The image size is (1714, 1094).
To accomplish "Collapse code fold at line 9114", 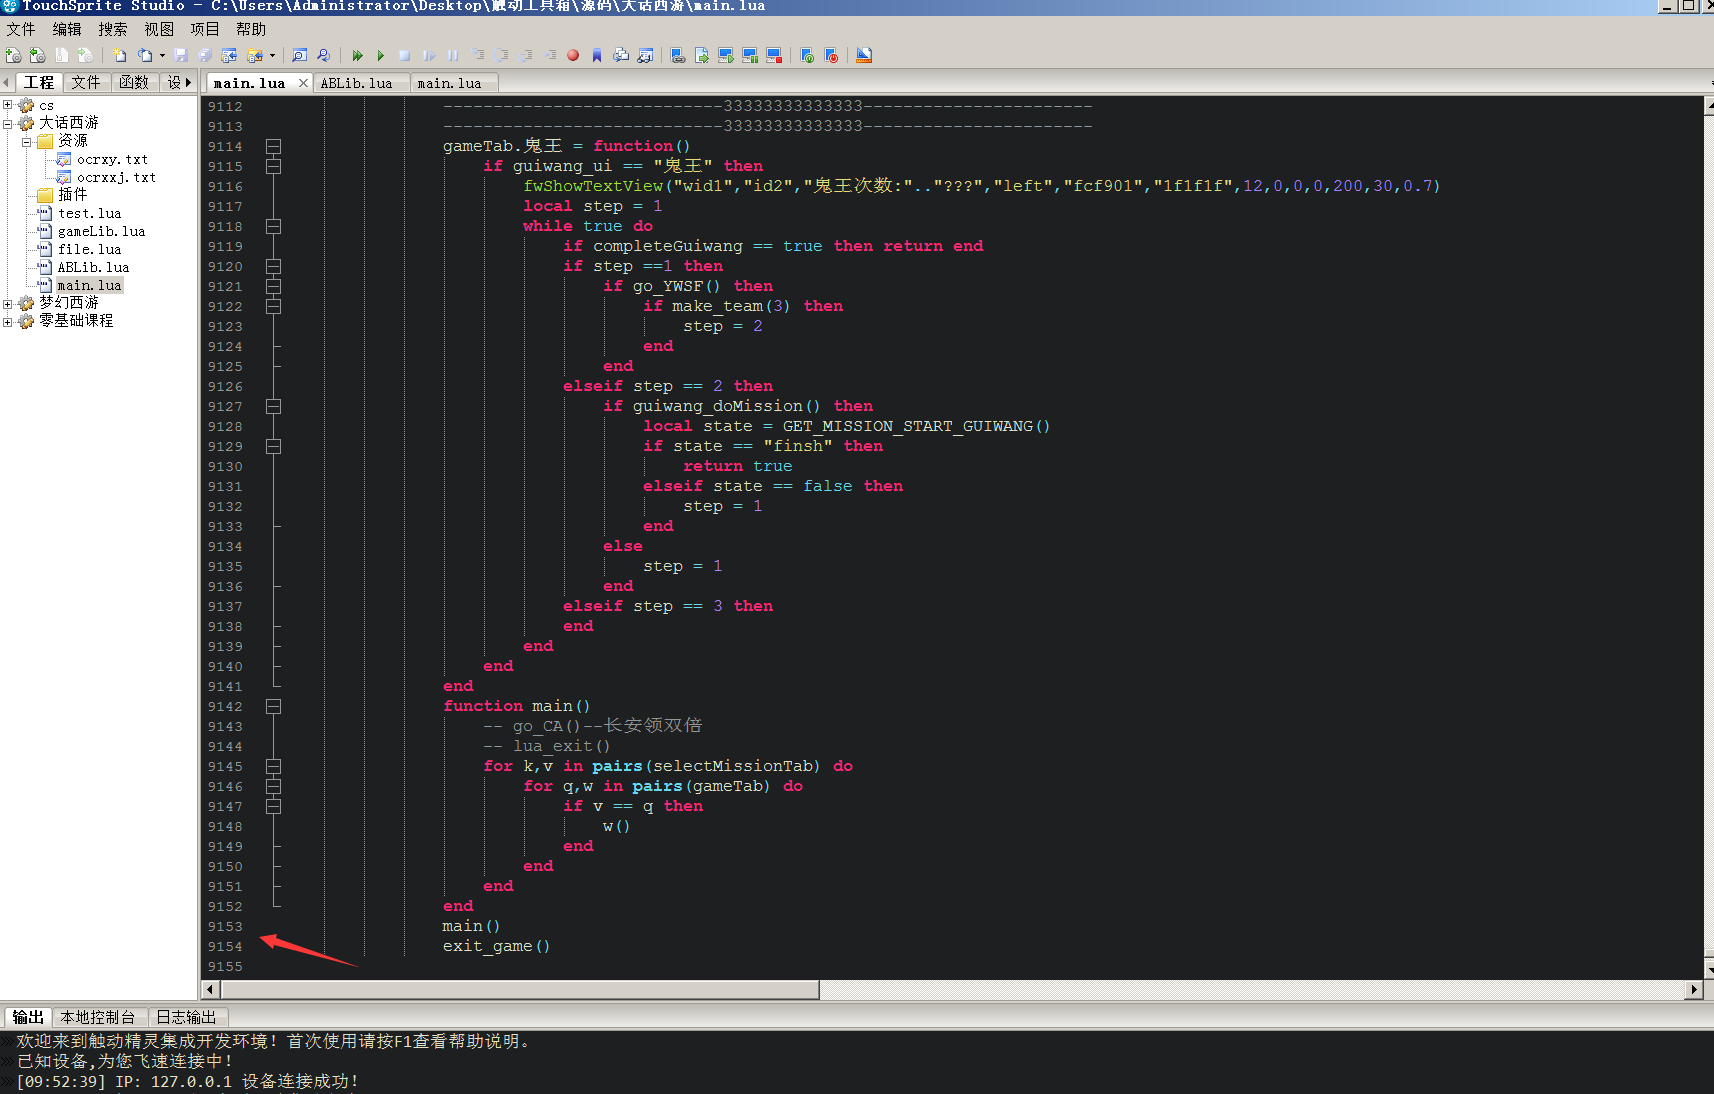I will point(273,146).
